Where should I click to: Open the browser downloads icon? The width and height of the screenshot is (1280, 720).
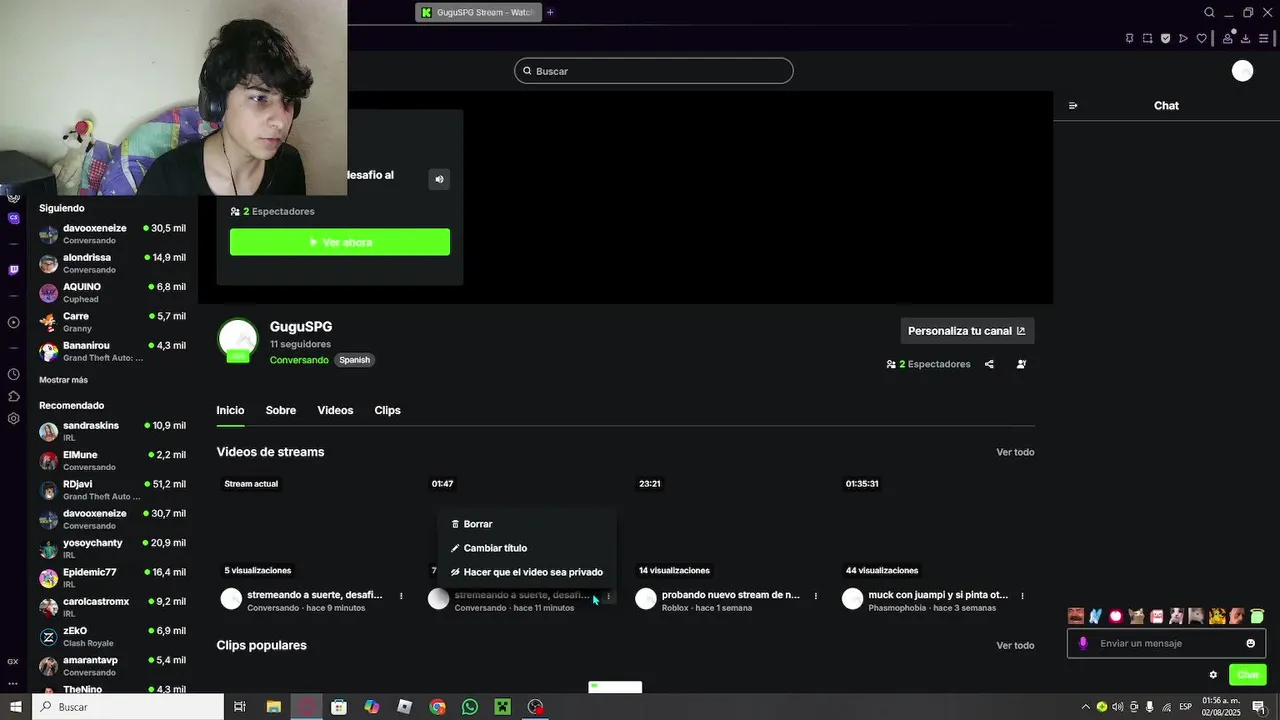tap(1246, 38)
